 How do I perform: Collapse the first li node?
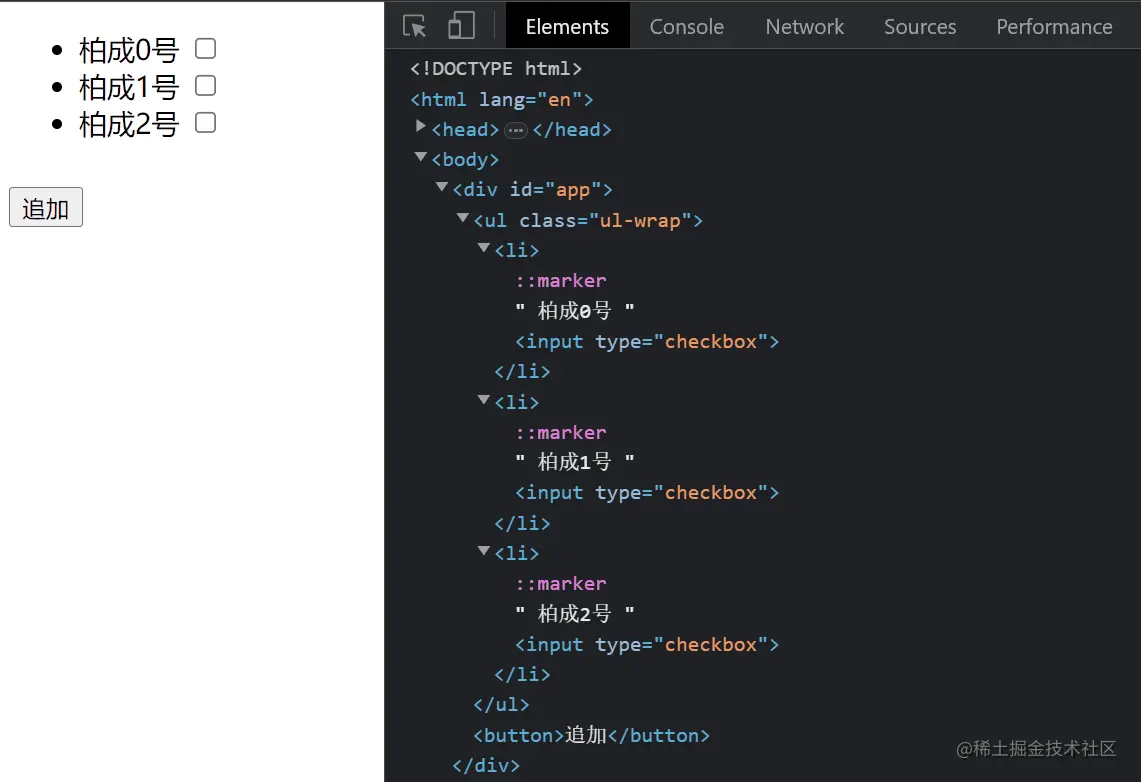484,248
